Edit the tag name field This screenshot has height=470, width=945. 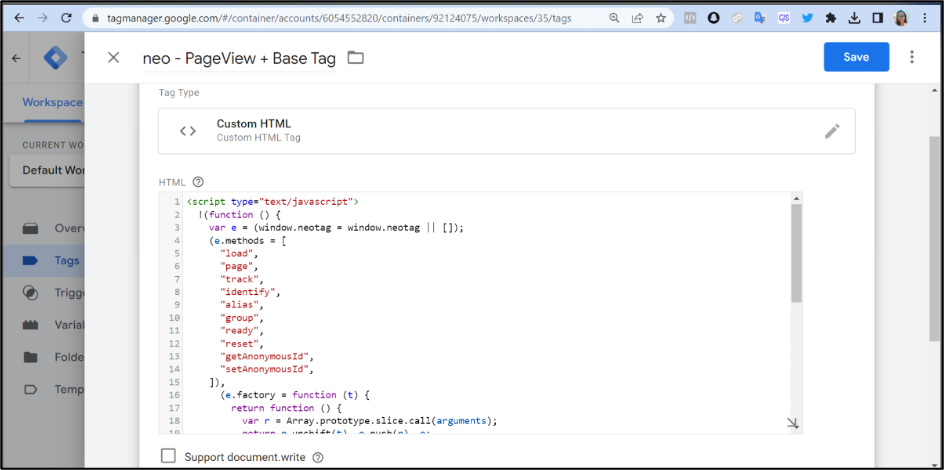pos(239,58)
